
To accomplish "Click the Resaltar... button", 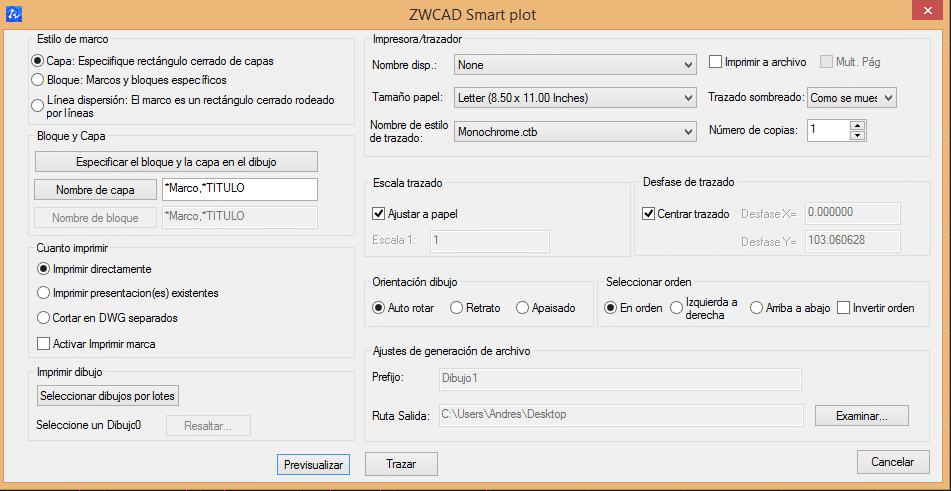I will coord(209,426).
